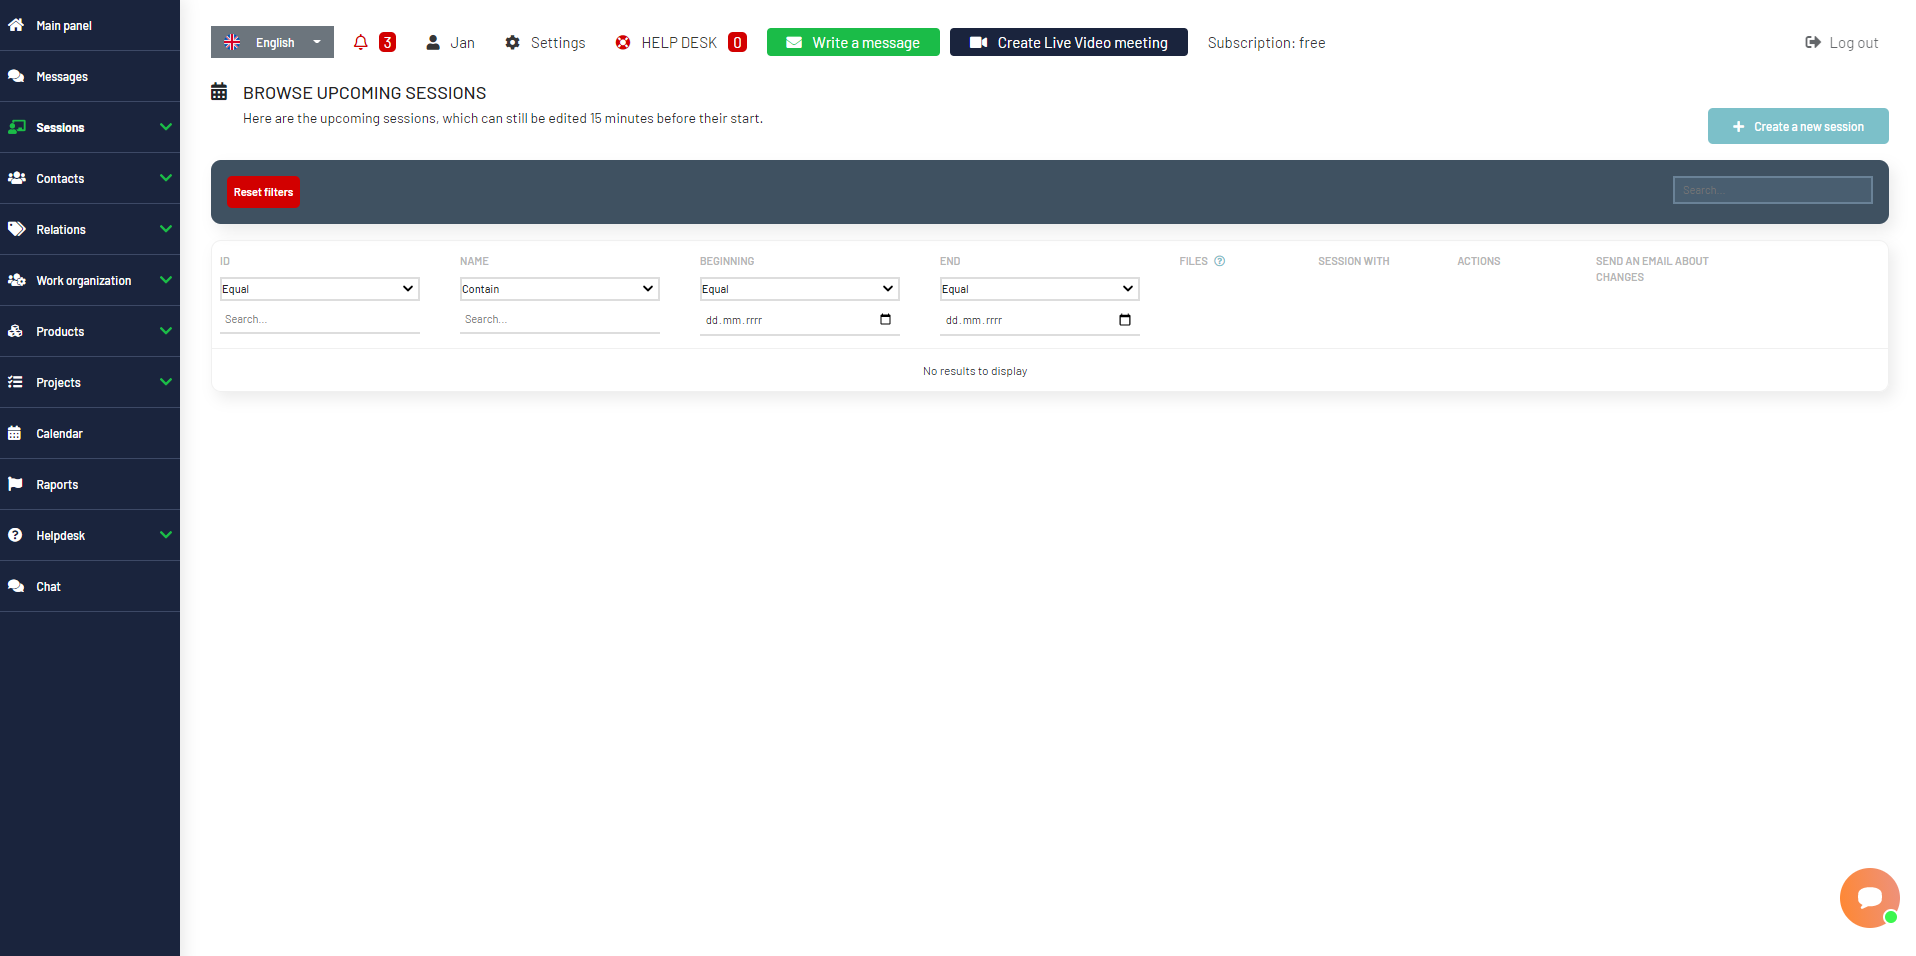Click the Name column search field
The image size is (1916, 956).
[559, 319]
